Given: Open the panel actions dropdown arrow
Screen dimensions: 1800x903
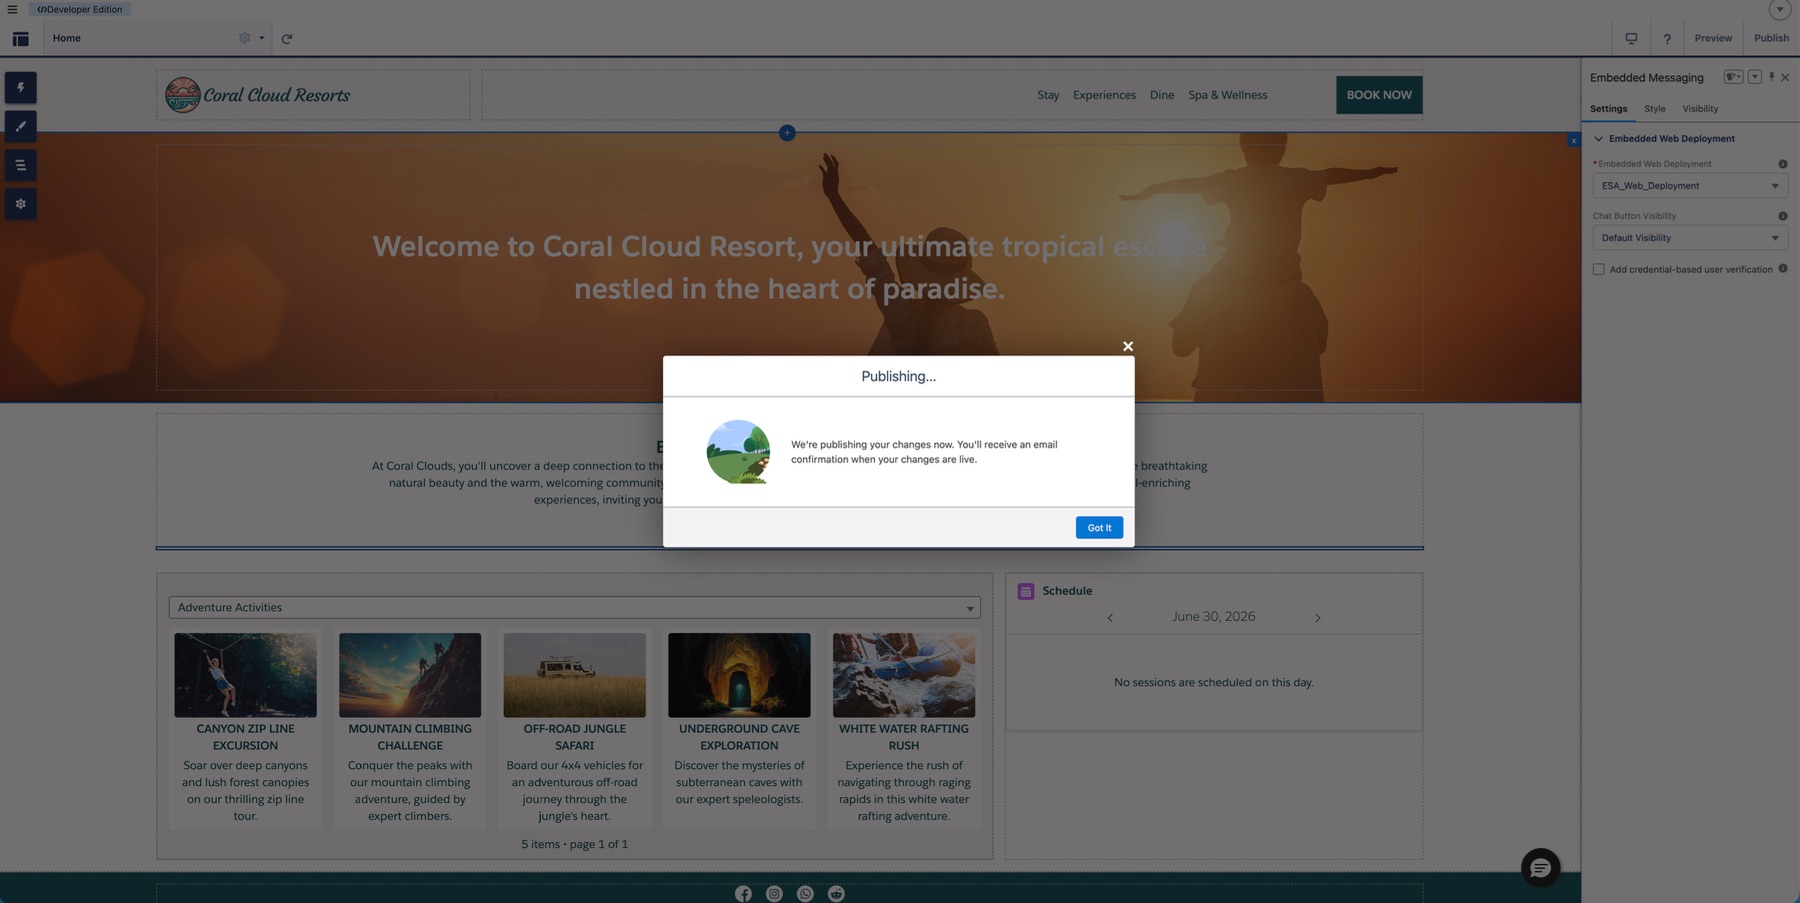Looking at the screenshot, I should [1754, 77].
